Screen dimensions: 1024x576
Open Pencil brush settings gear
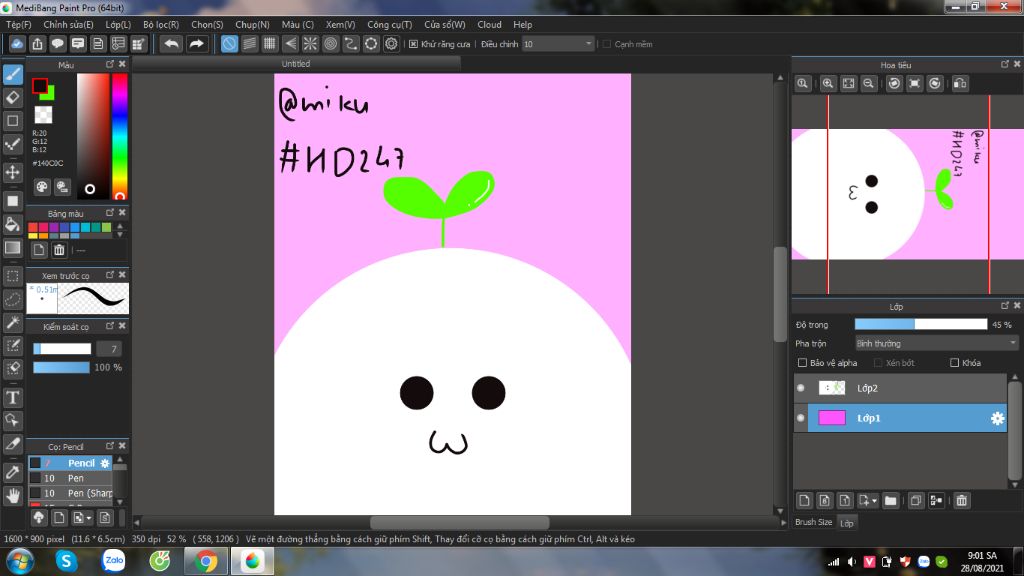(x=104, y=463)
